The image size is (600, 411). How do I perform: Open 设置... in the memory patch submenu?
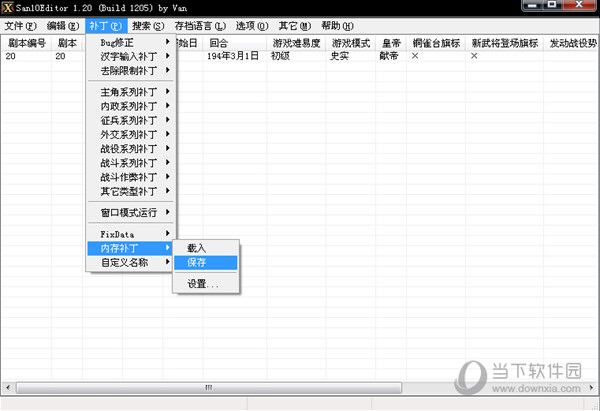click(206, 284)
